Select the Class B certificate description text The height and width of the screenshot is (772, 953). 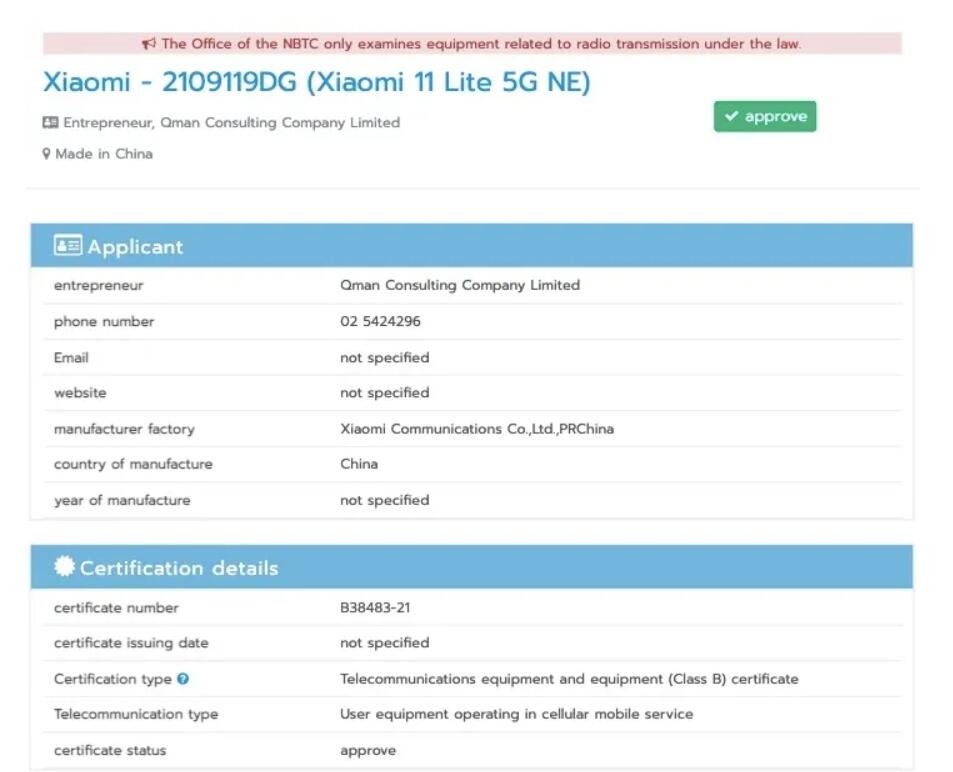(x=569, y=679)
